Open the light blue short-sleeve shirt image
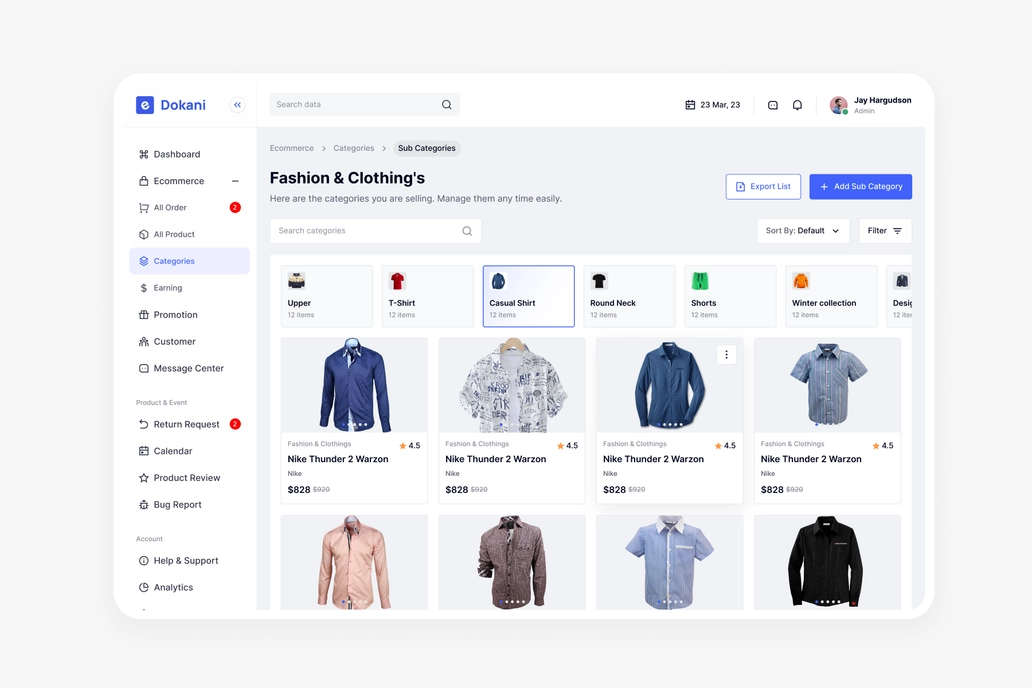This screenshot has width=1032, height=688. point(669,562)
